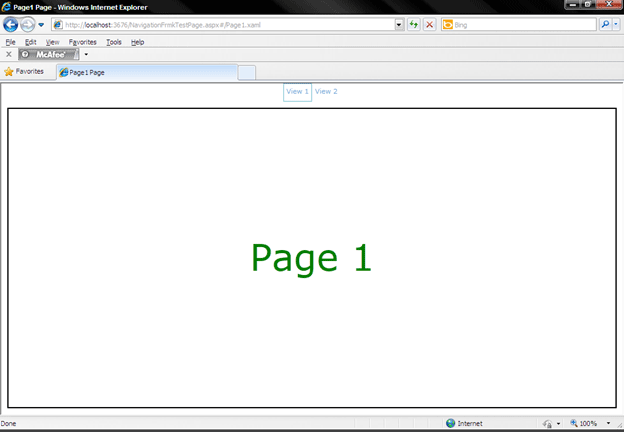Click the Internet zone globe icon
Viewport: 624px width, 432px height.
(450, 423)
